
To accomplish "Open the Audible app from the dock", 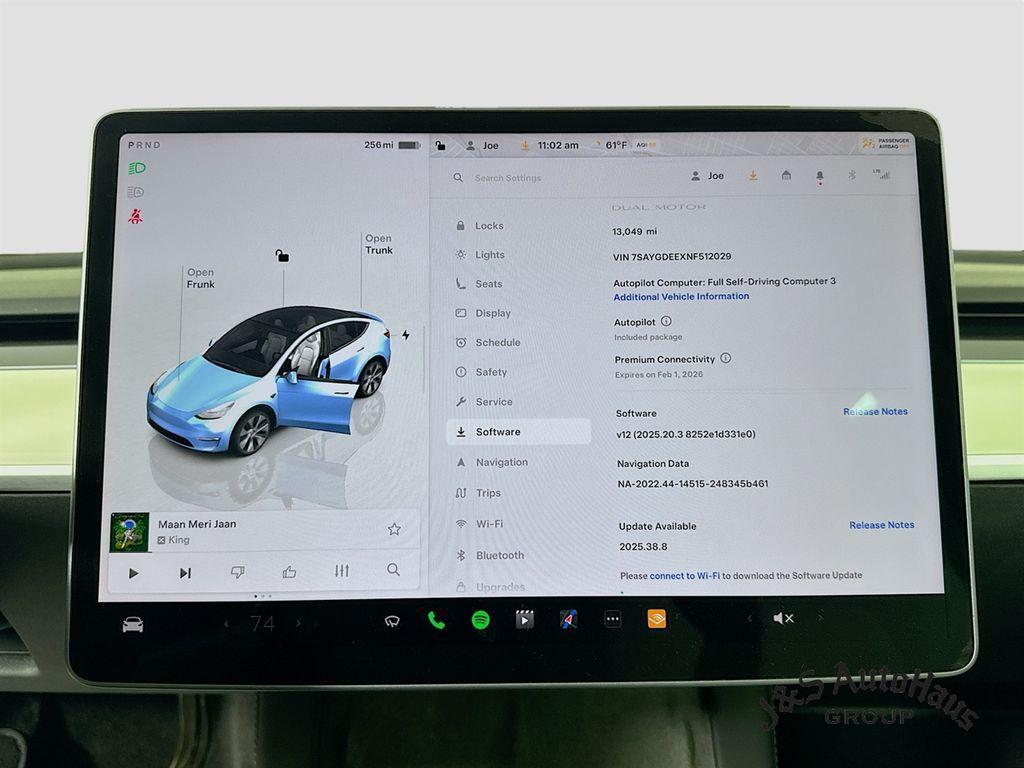I will click(658, 620).
